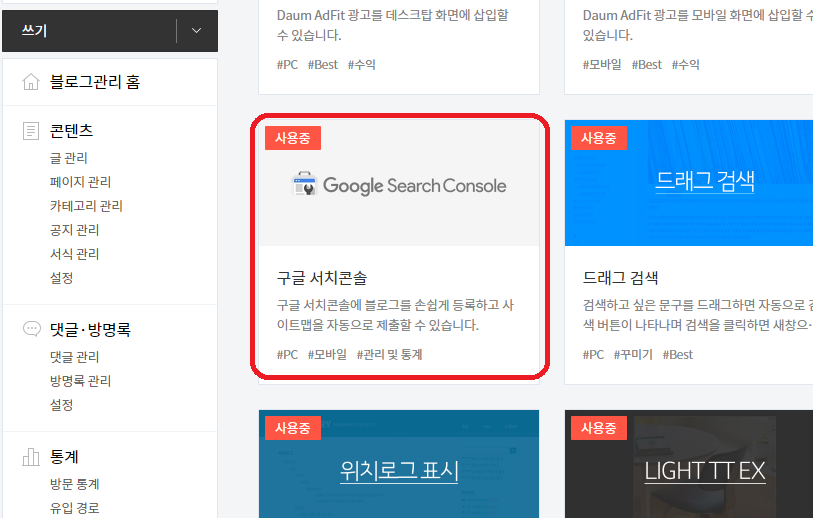
Task: Open 설정 under 댓글·방명록
Action: [61, 404]
